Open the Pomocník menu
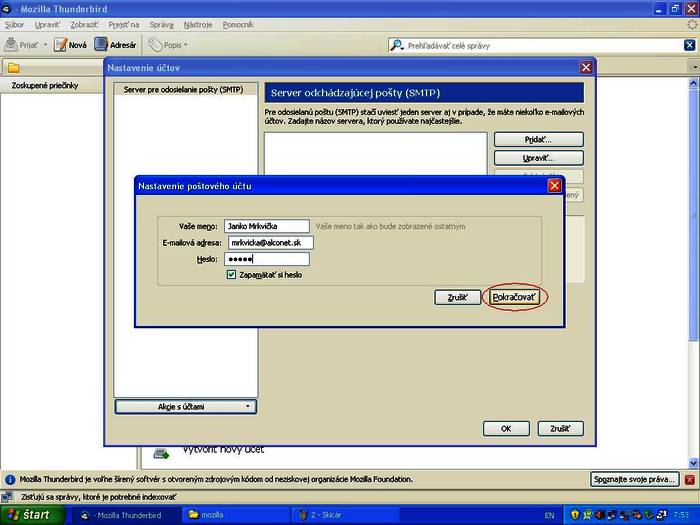Screen dimensions: 700x525 238,25
